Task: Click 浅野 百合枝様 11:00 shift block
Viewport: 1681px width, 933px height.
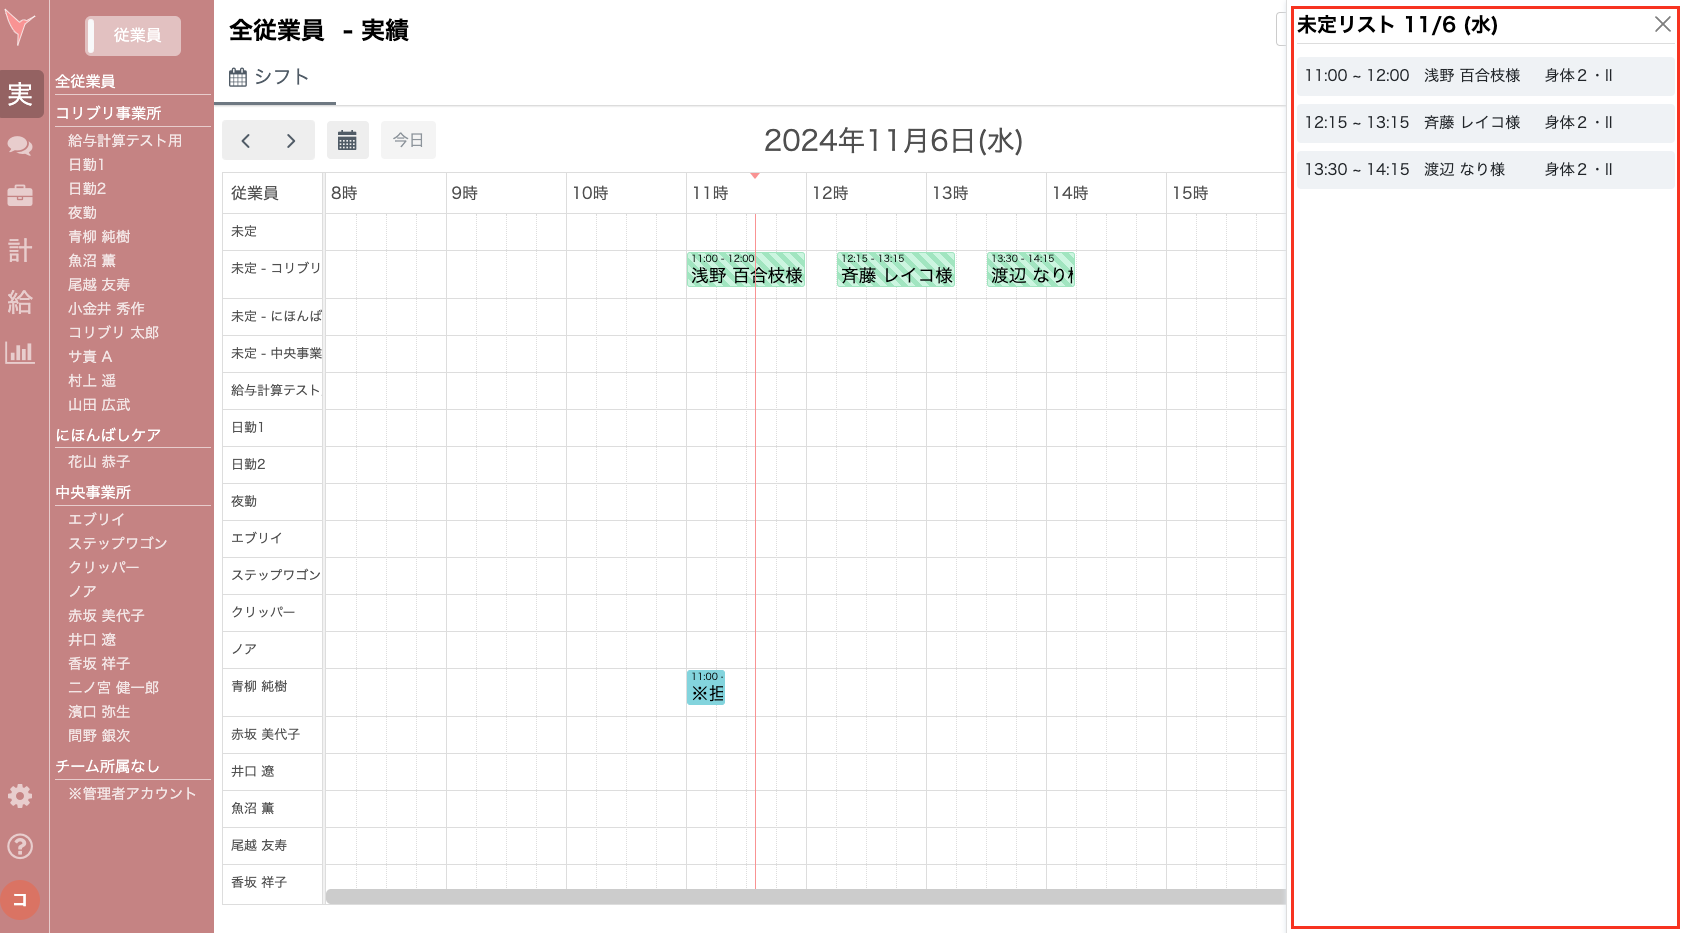Action: point(746,270)
